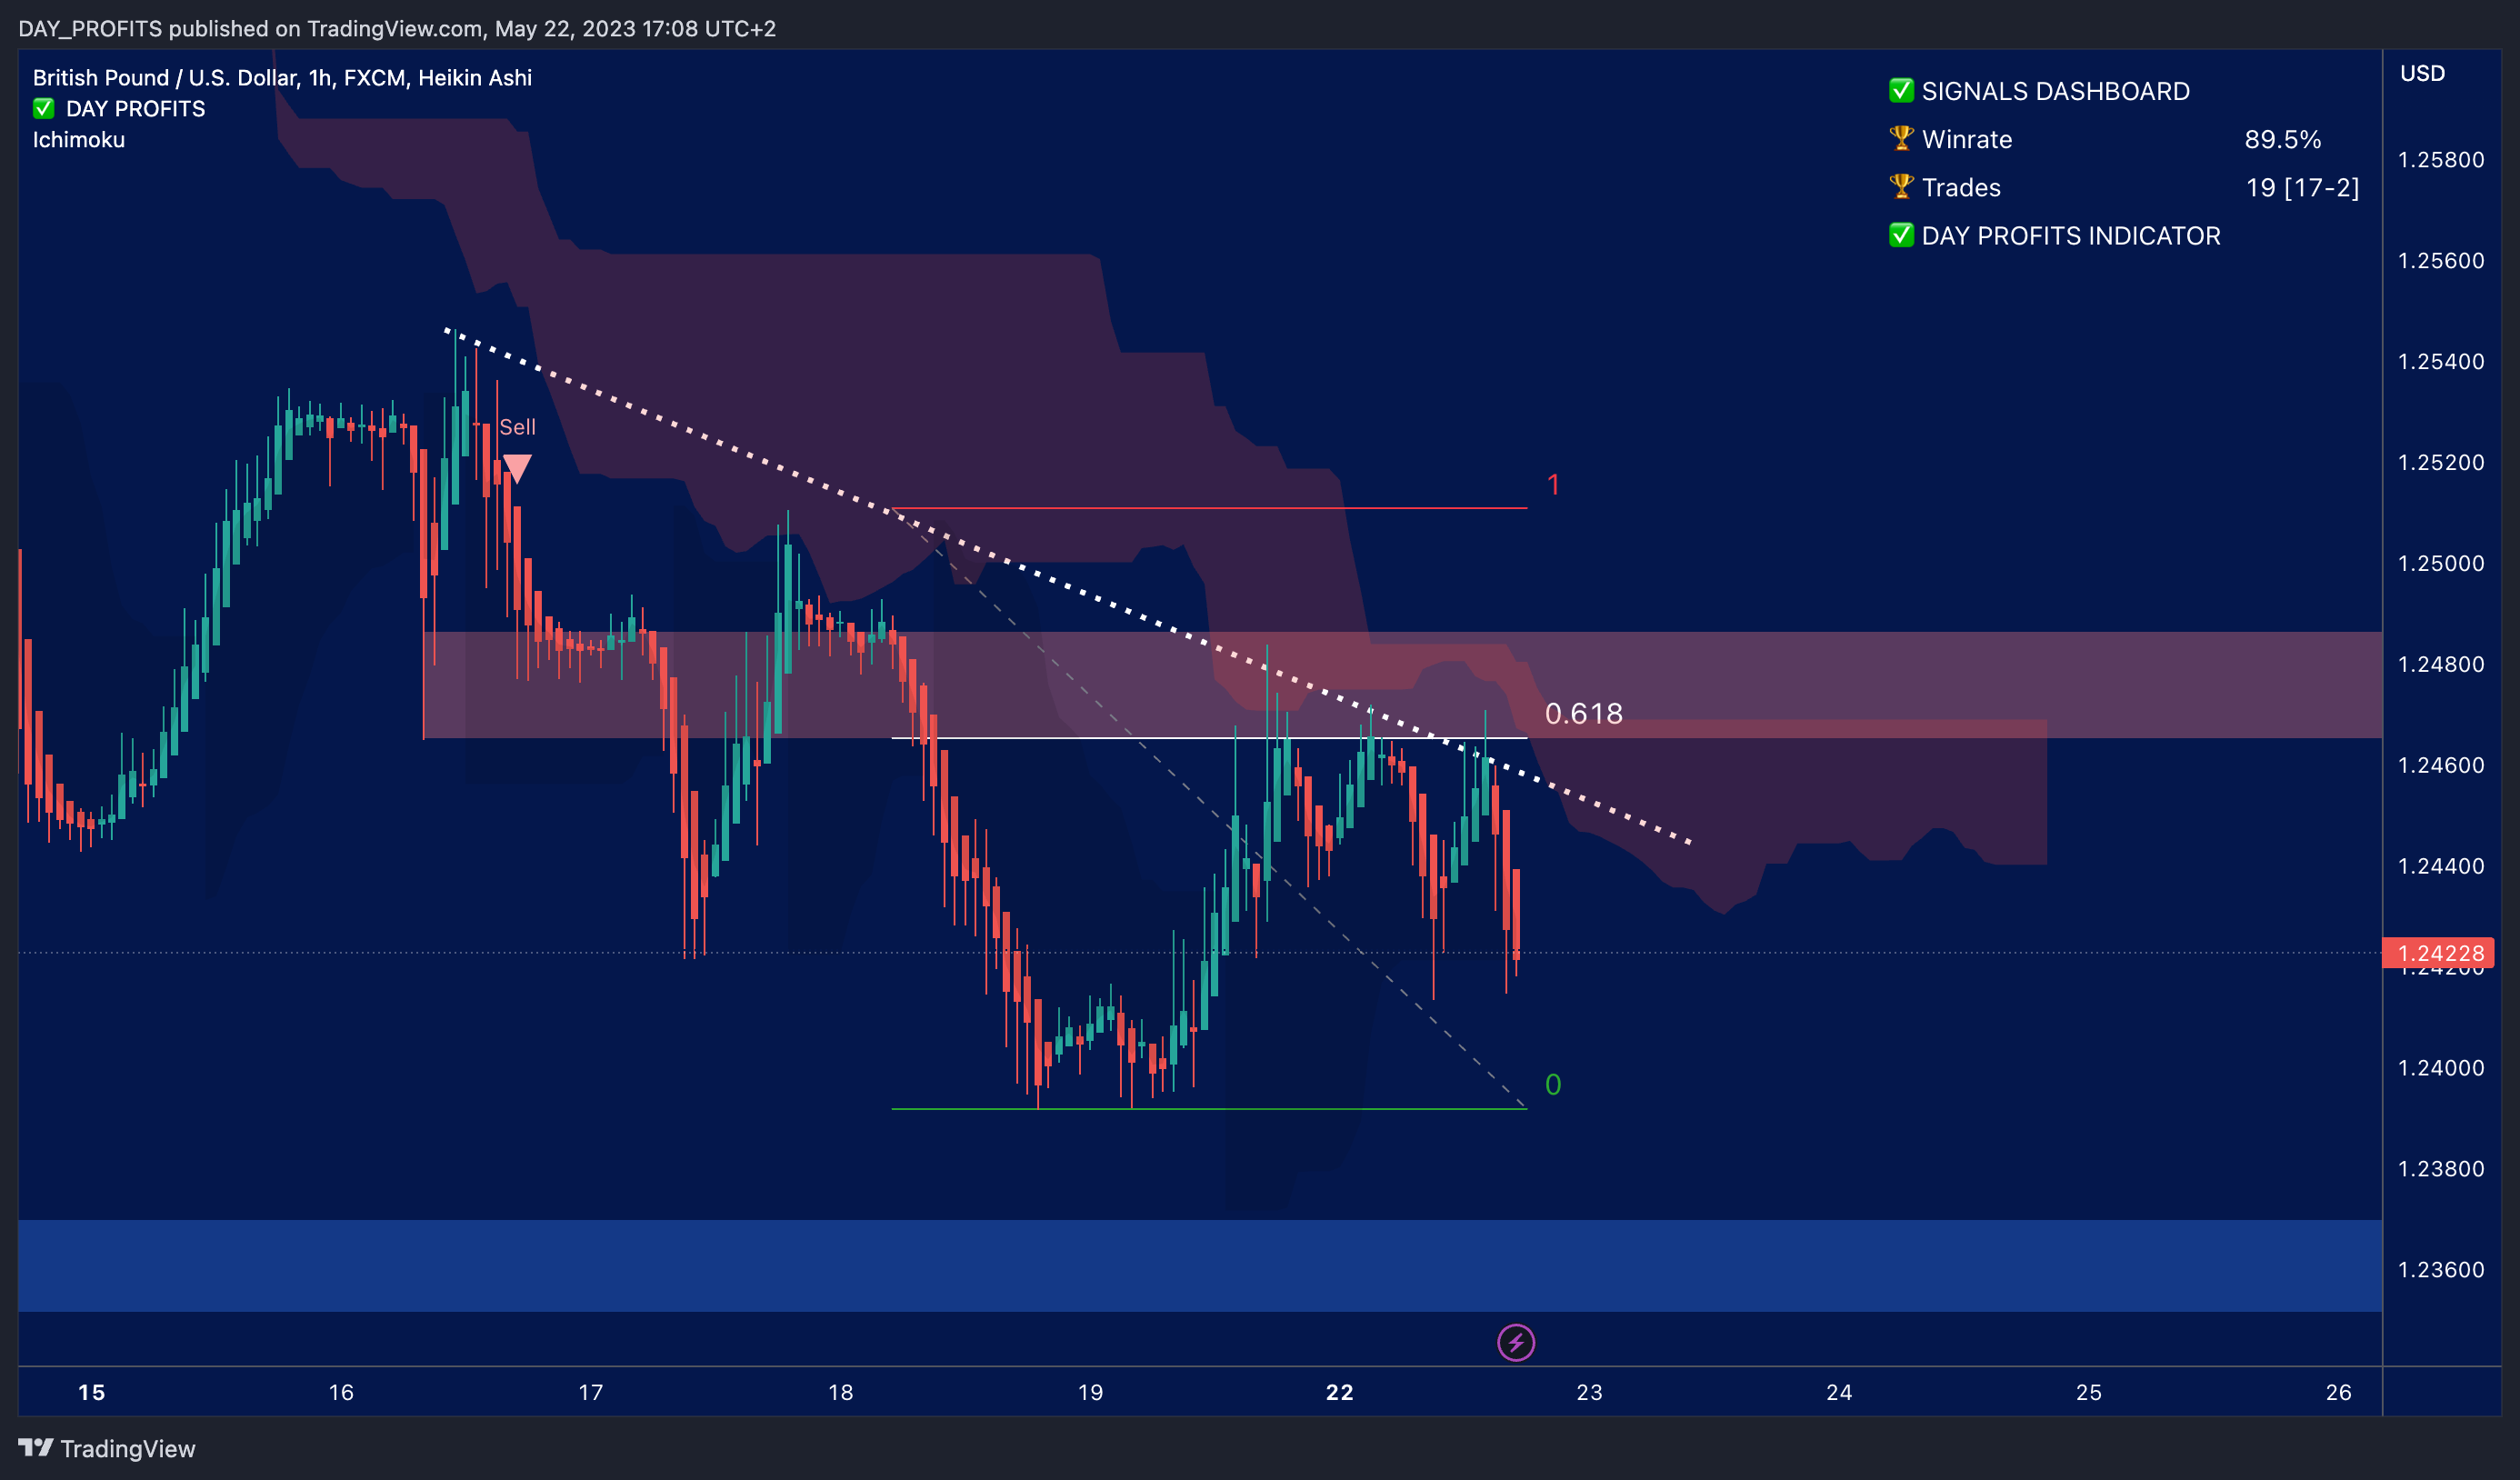This screenshot has width=2520, height=1480.
Task: Click the Winrate value 89.5%
Action: click(x=2282, y=139)
